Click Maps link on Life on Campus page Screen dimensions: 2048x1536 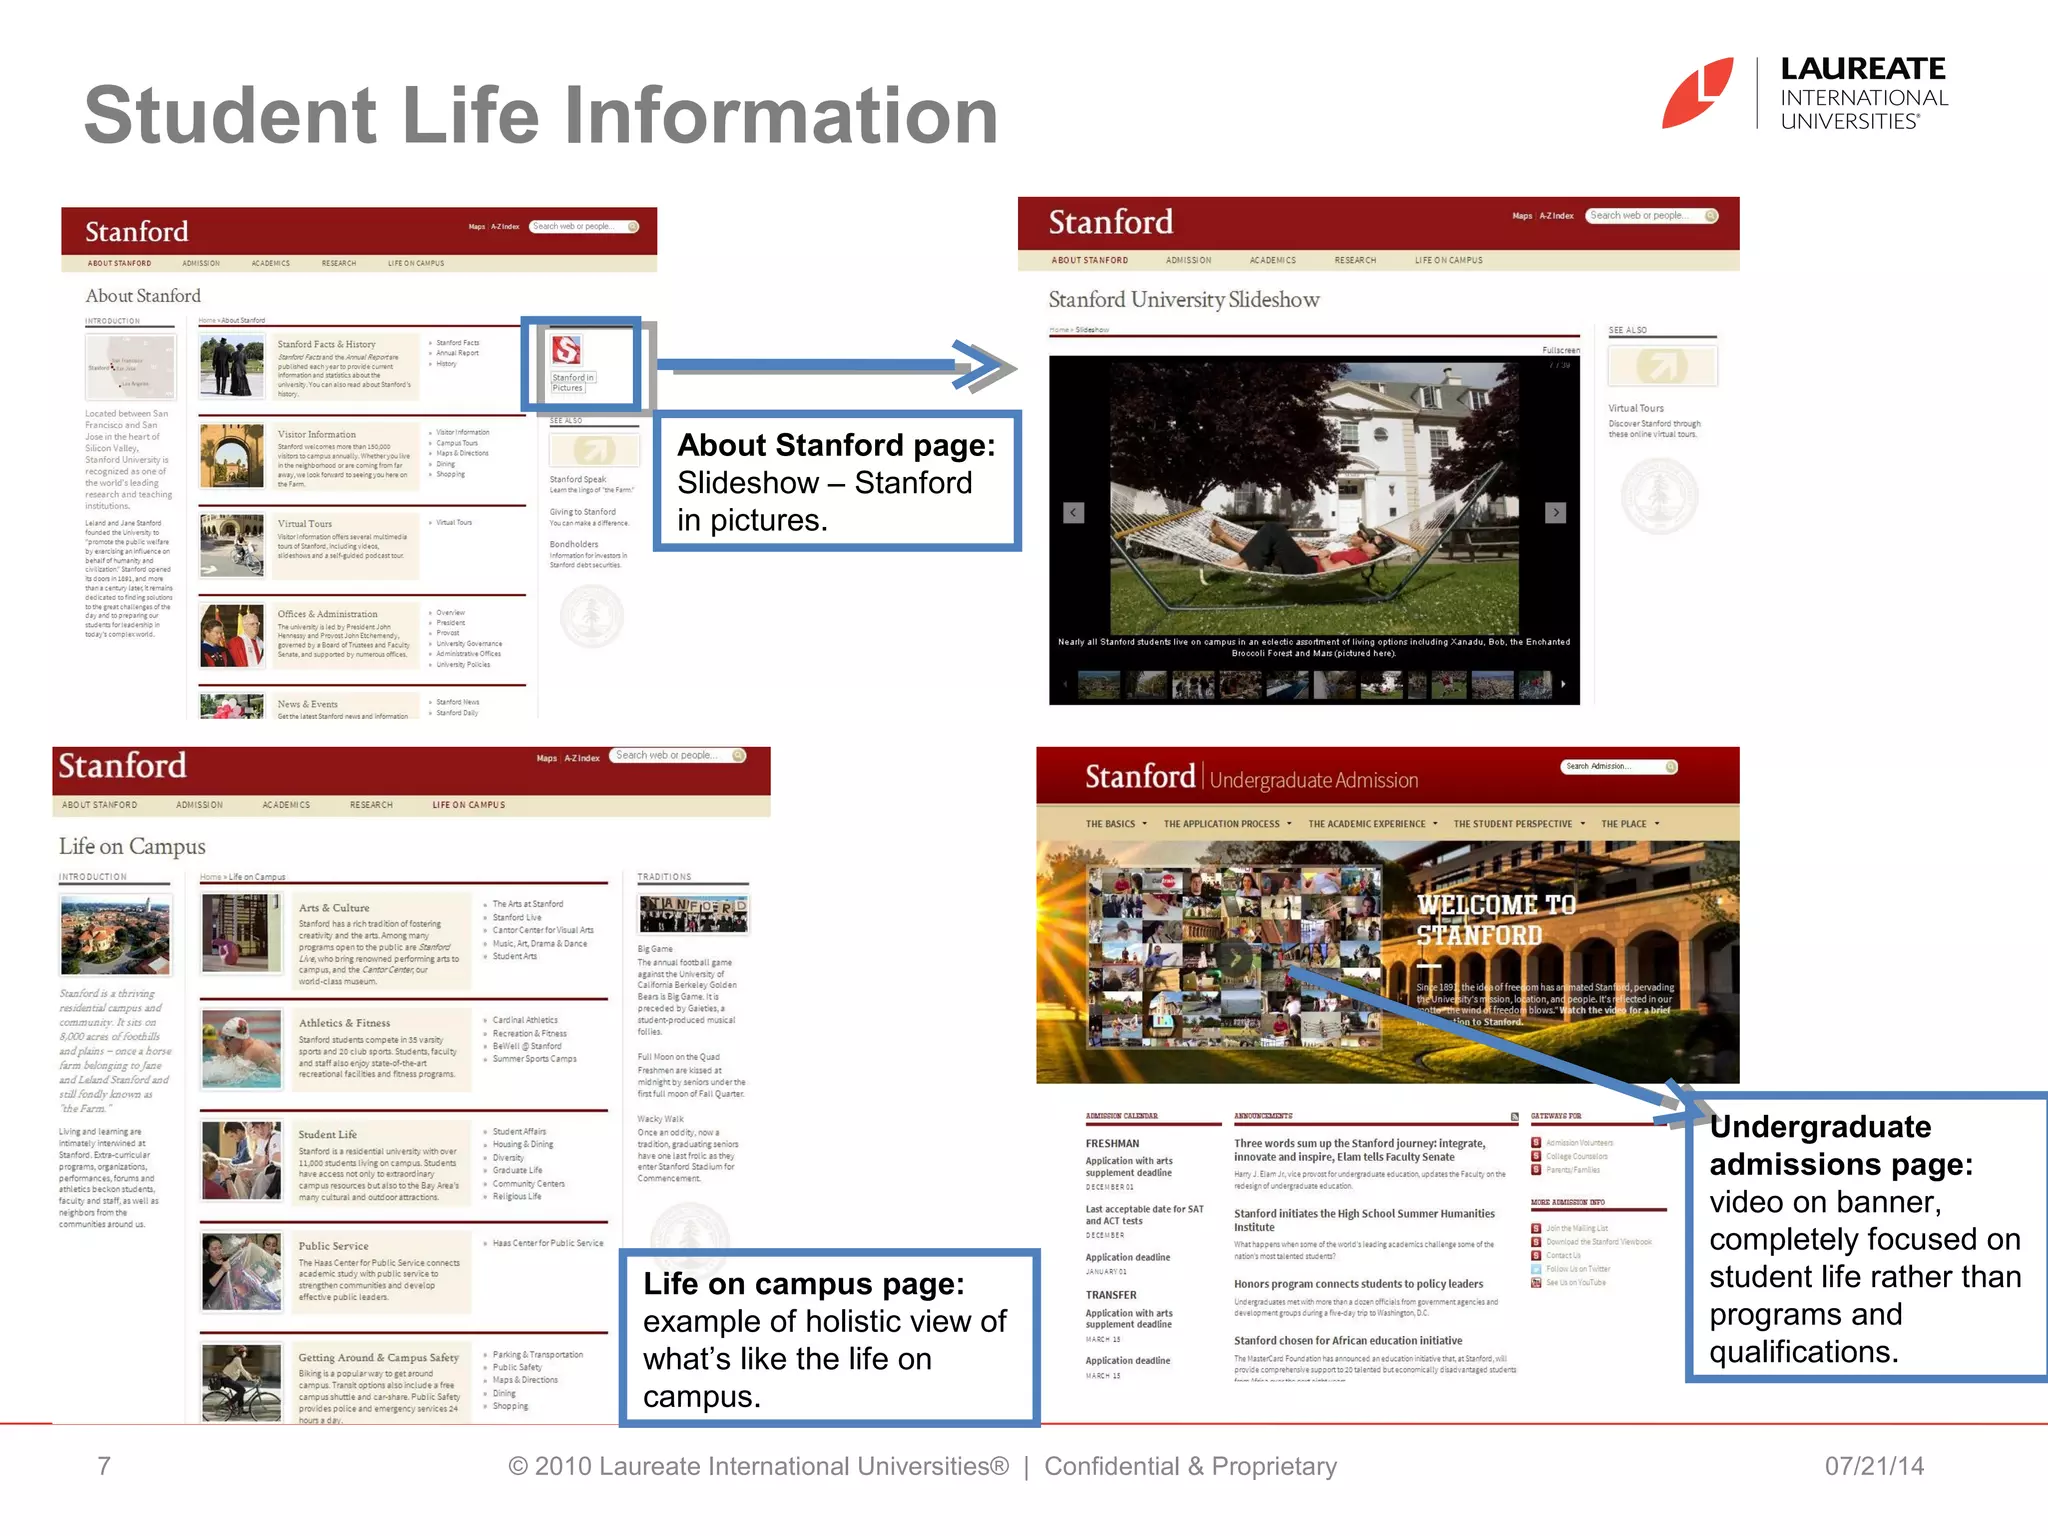(546, 758)
